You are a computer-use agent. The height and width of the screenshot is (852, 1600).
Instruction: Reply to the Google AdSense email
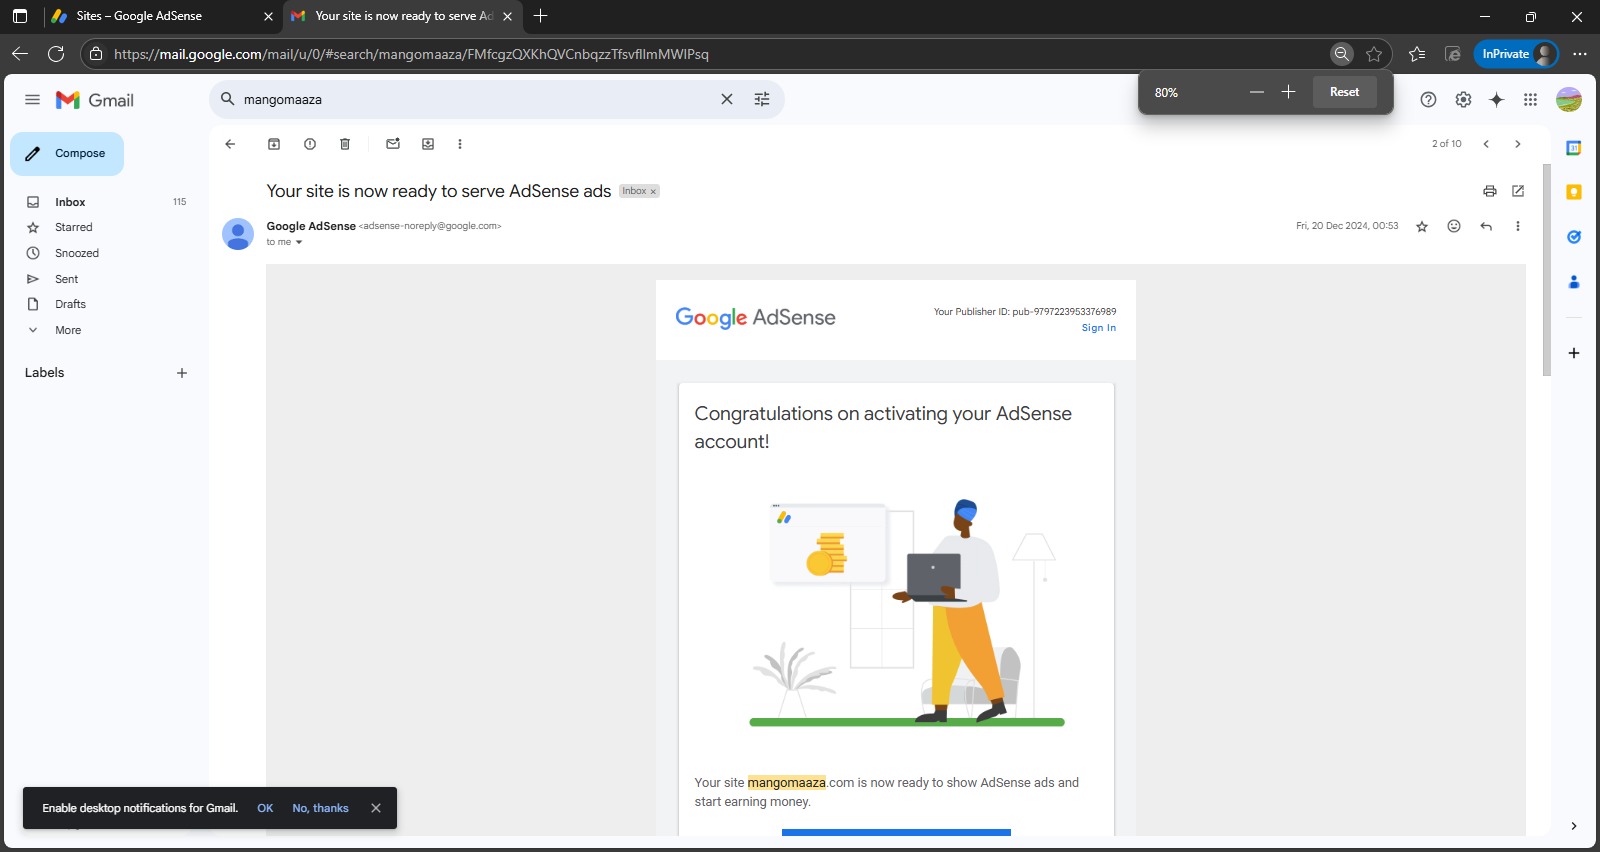1486,226
